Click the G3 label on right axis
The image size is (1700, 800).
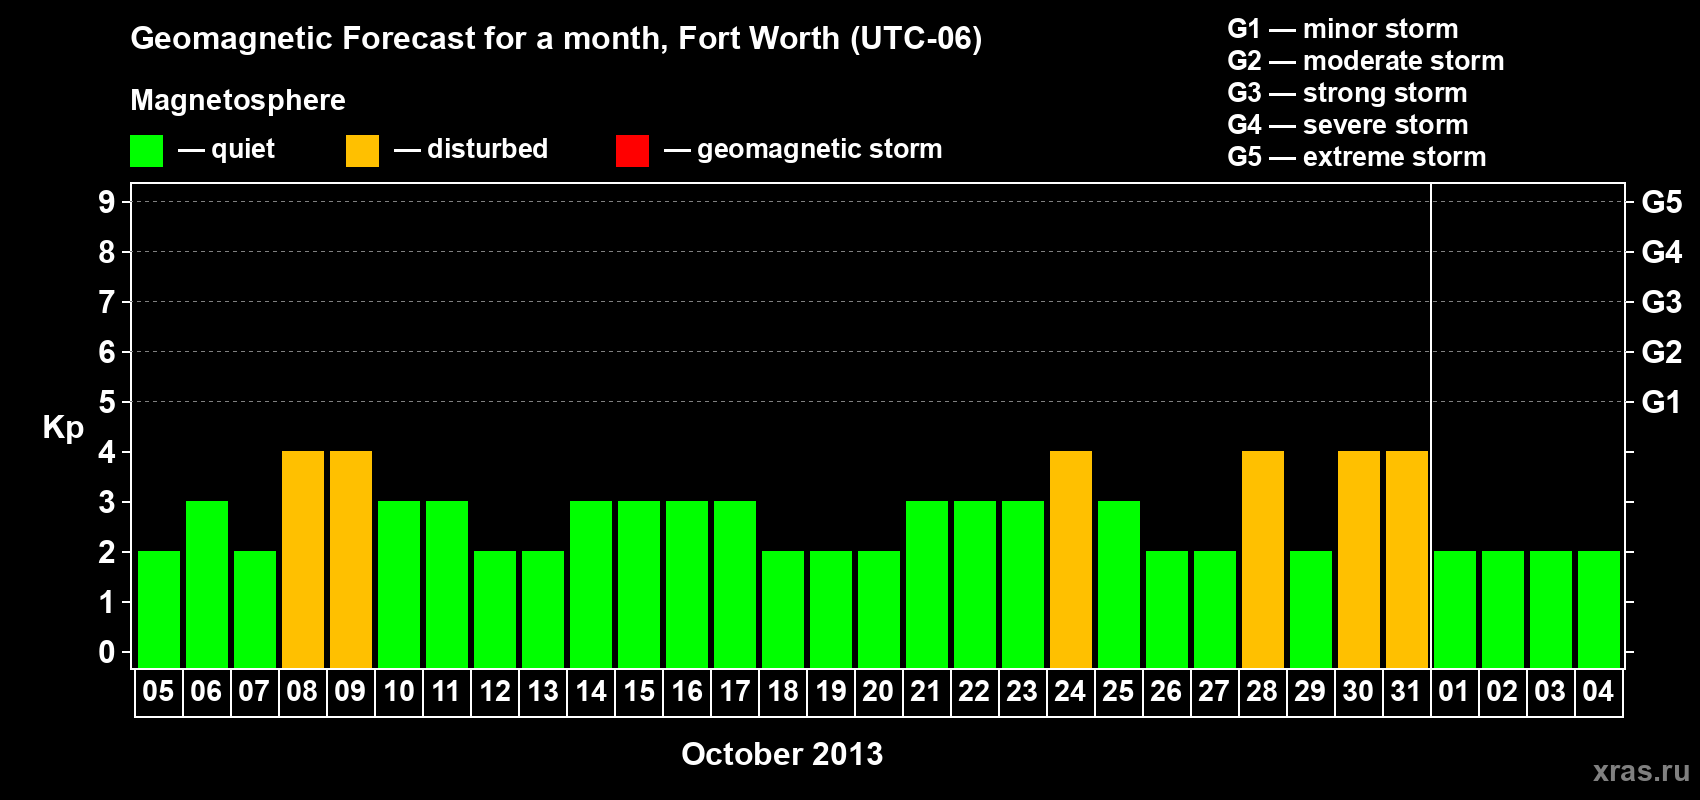pos(1662,302)
